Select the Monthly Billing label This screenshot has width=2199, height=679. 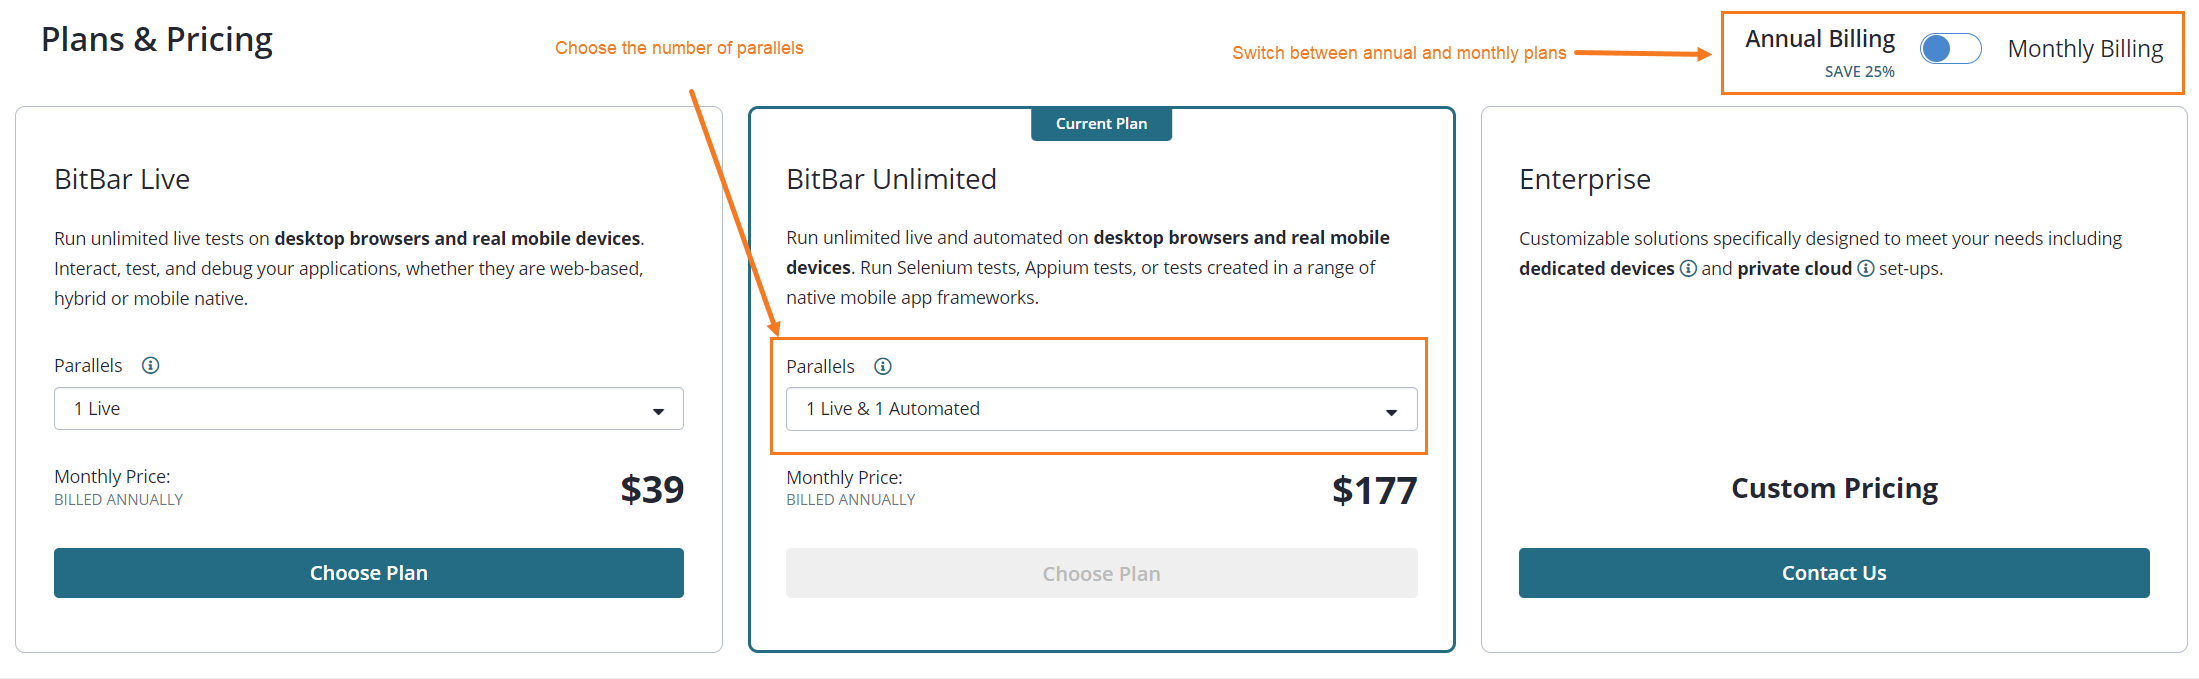tap(2085, 48)
